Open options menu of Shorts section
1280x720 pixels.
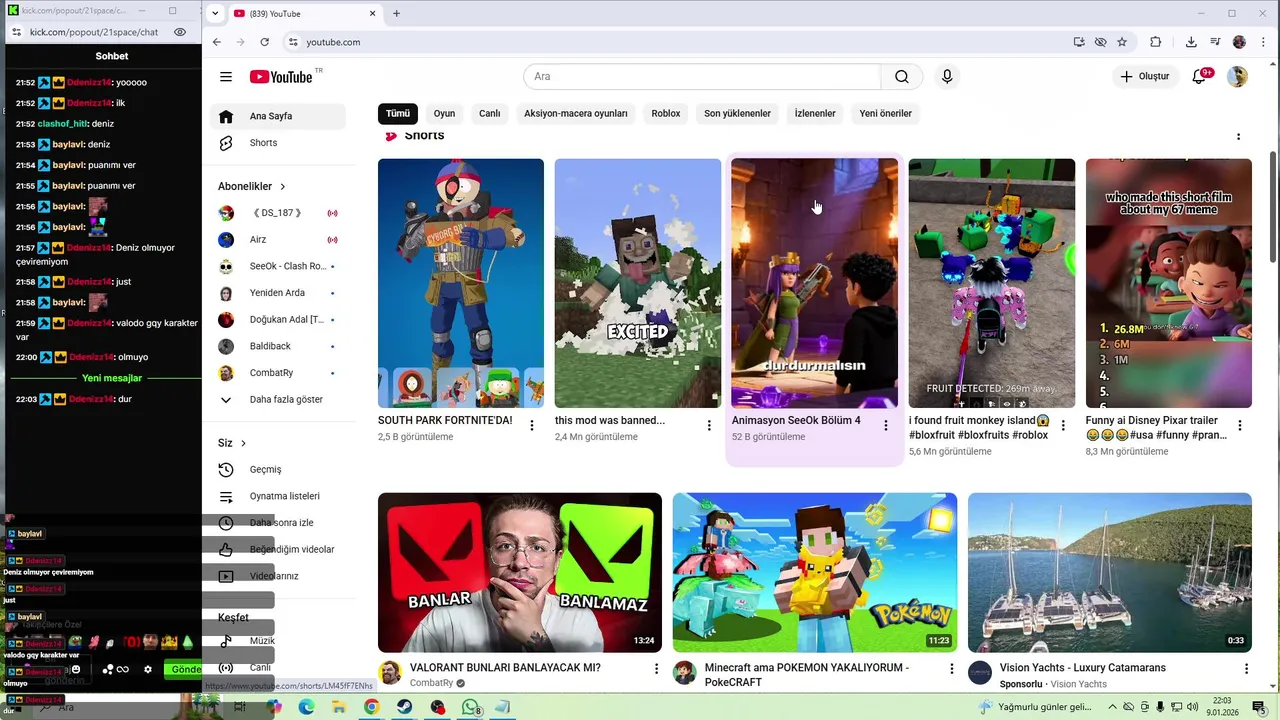[x=1238, y=136]
